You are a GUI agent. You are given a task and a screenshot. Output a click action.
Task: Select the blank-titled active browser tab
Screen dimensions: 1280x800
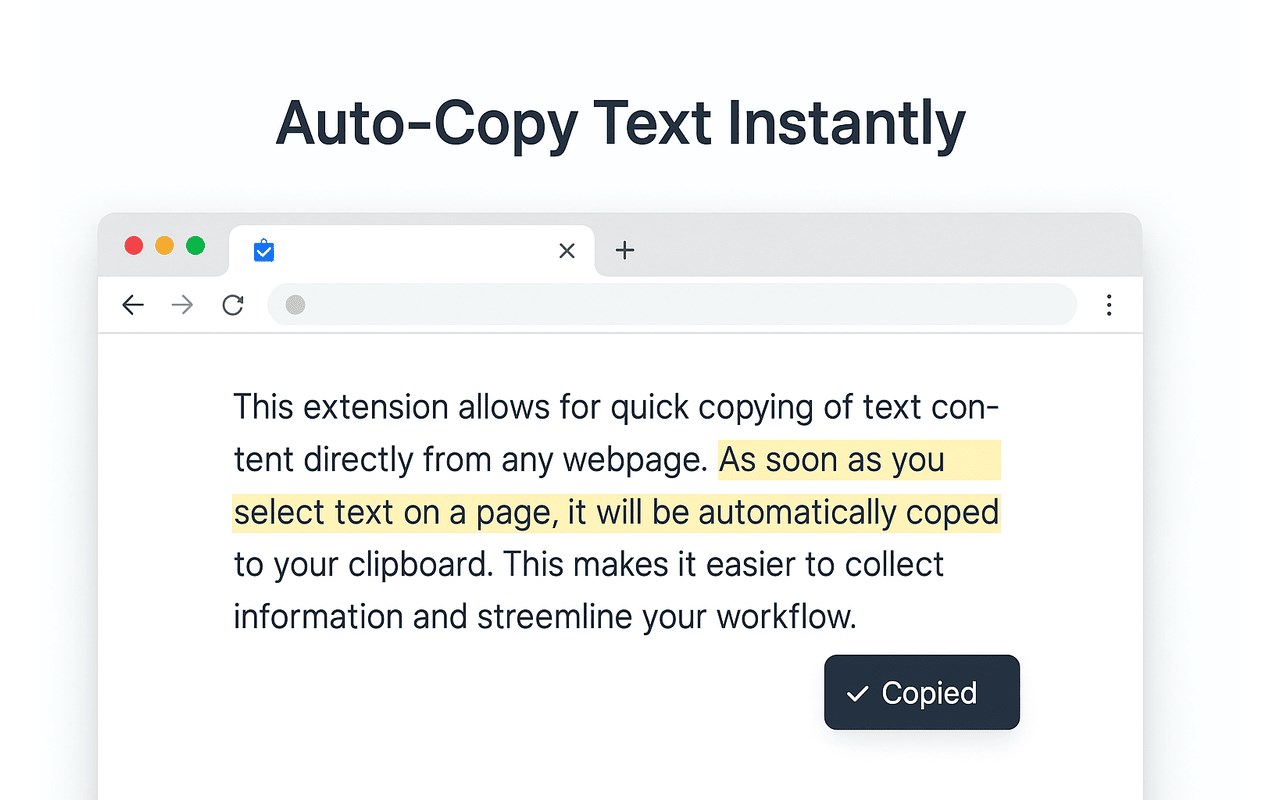pyautogui.click(x=410, y=251)
